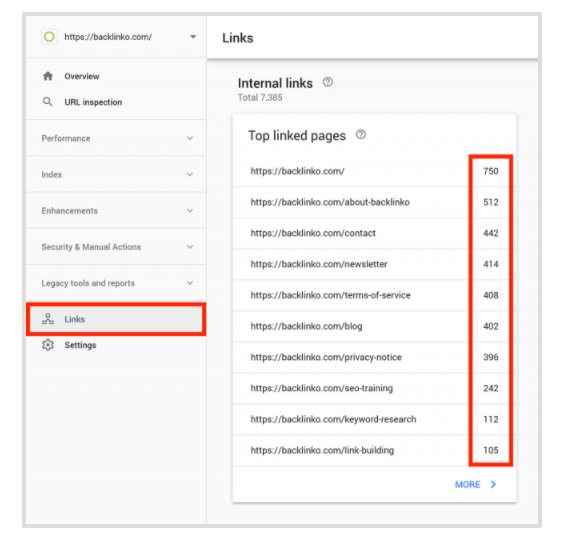Click the Top linked pages heading
Viewport: 561px width, 540px height.
[x=297, y=136]
